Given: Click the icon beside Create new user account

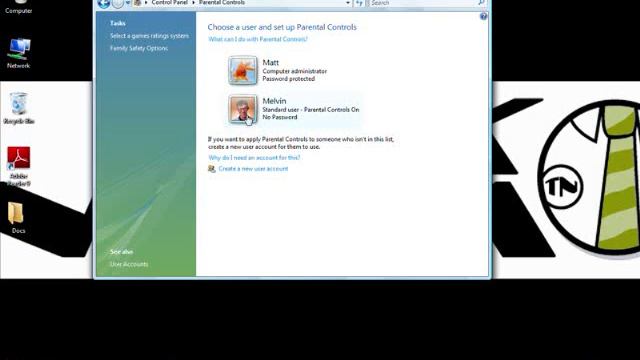Looking at the screenshot, I should (x=211, y=169).
